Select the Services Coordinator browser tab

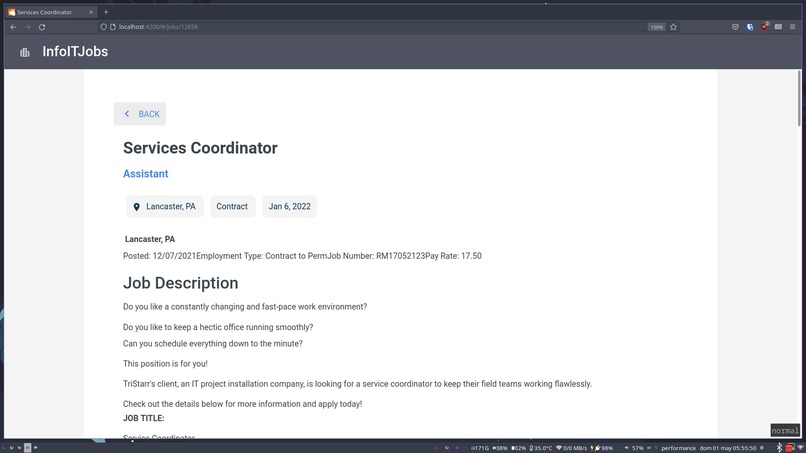pyautogui.click(x=50, y=12)
